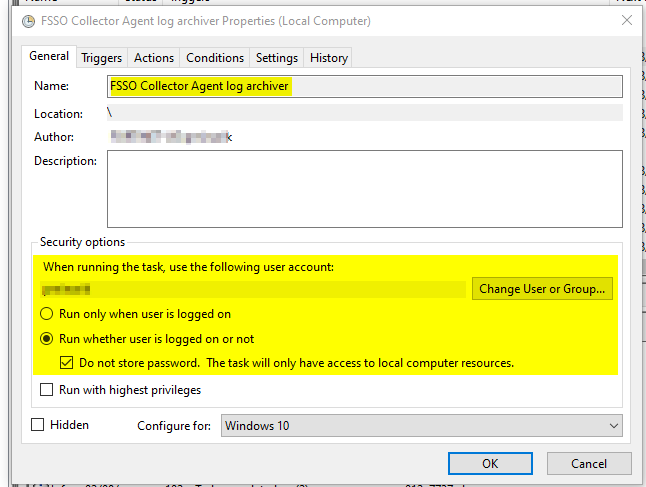
Task: Enable Run with highest privileges
Action: (x=47, y=390)
